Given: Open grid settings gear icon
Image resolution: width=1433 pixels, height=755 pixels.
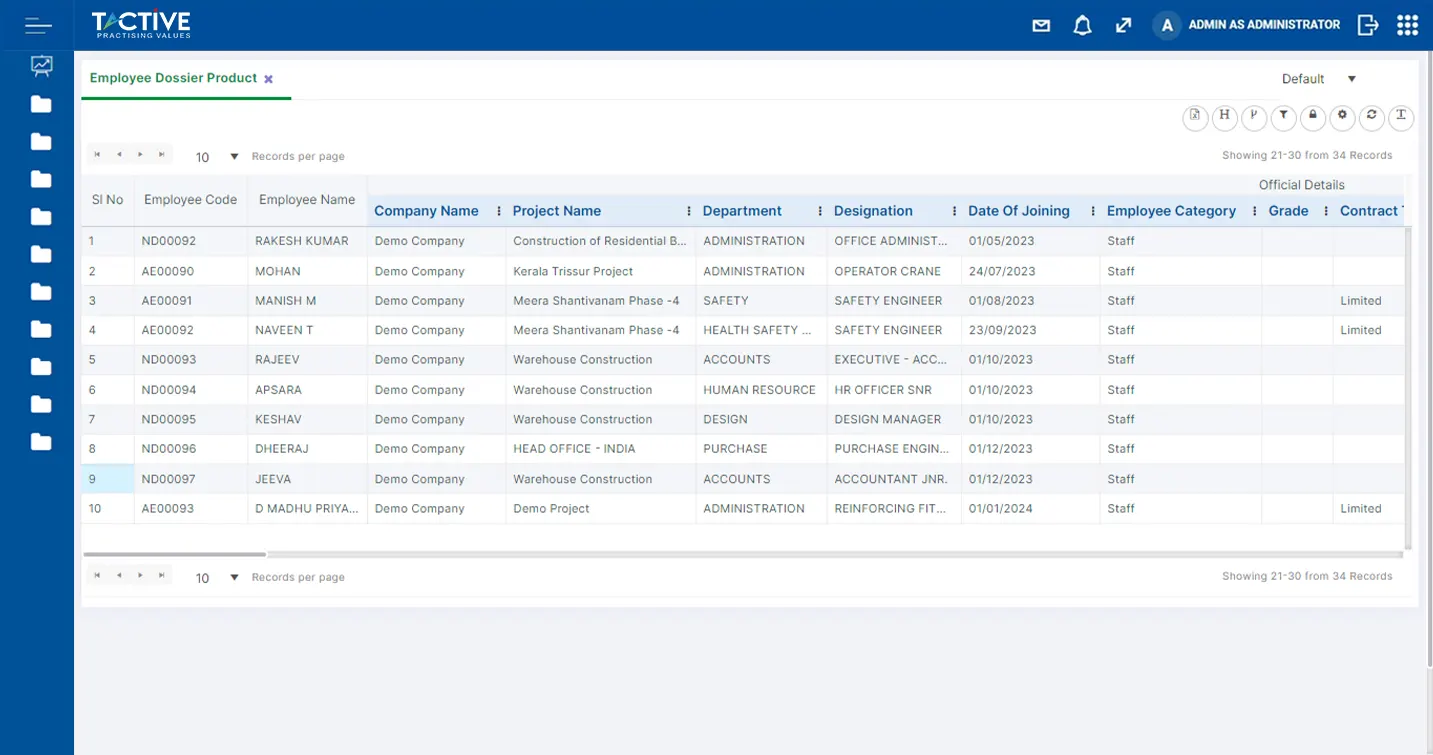Looking at the screenshot, I should [1342, 117].
